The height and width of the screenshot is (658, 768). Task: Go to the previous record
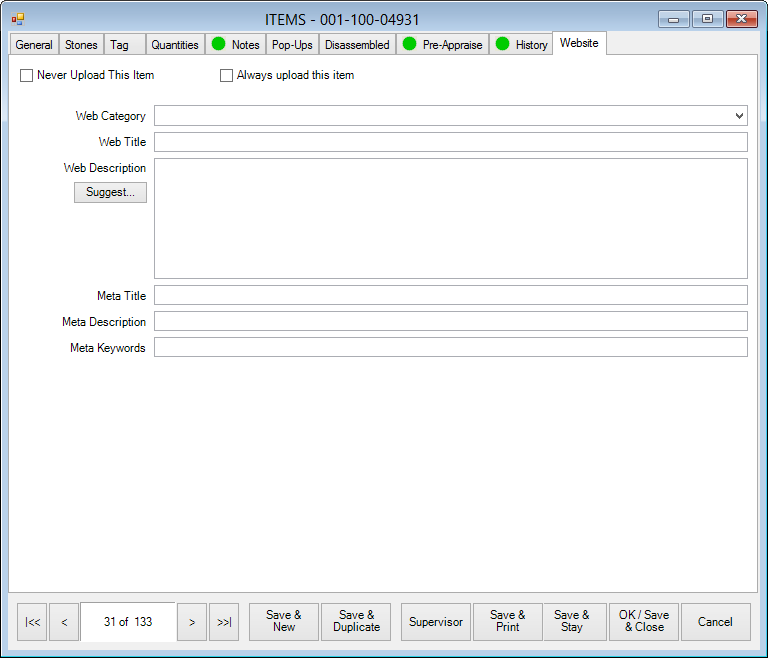pyautogui.click(x=64, y=622)
